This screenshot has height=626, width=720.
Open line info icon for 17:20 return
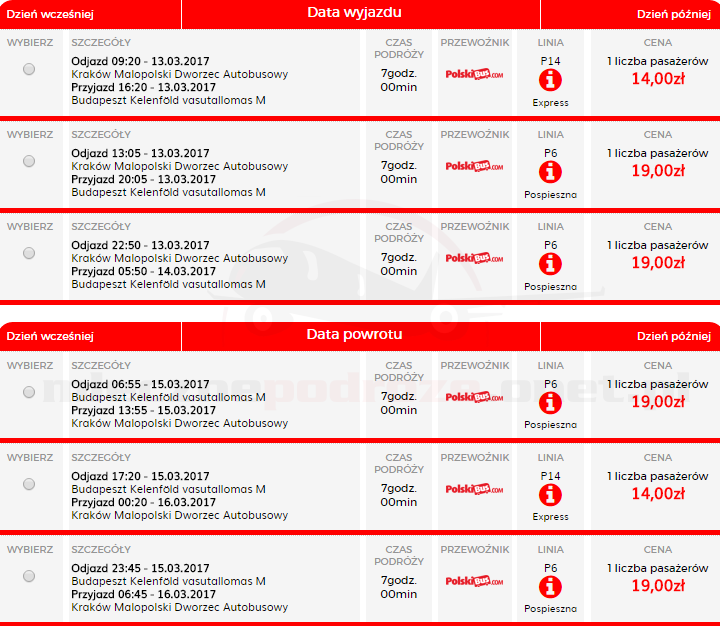tap(550, 495)
